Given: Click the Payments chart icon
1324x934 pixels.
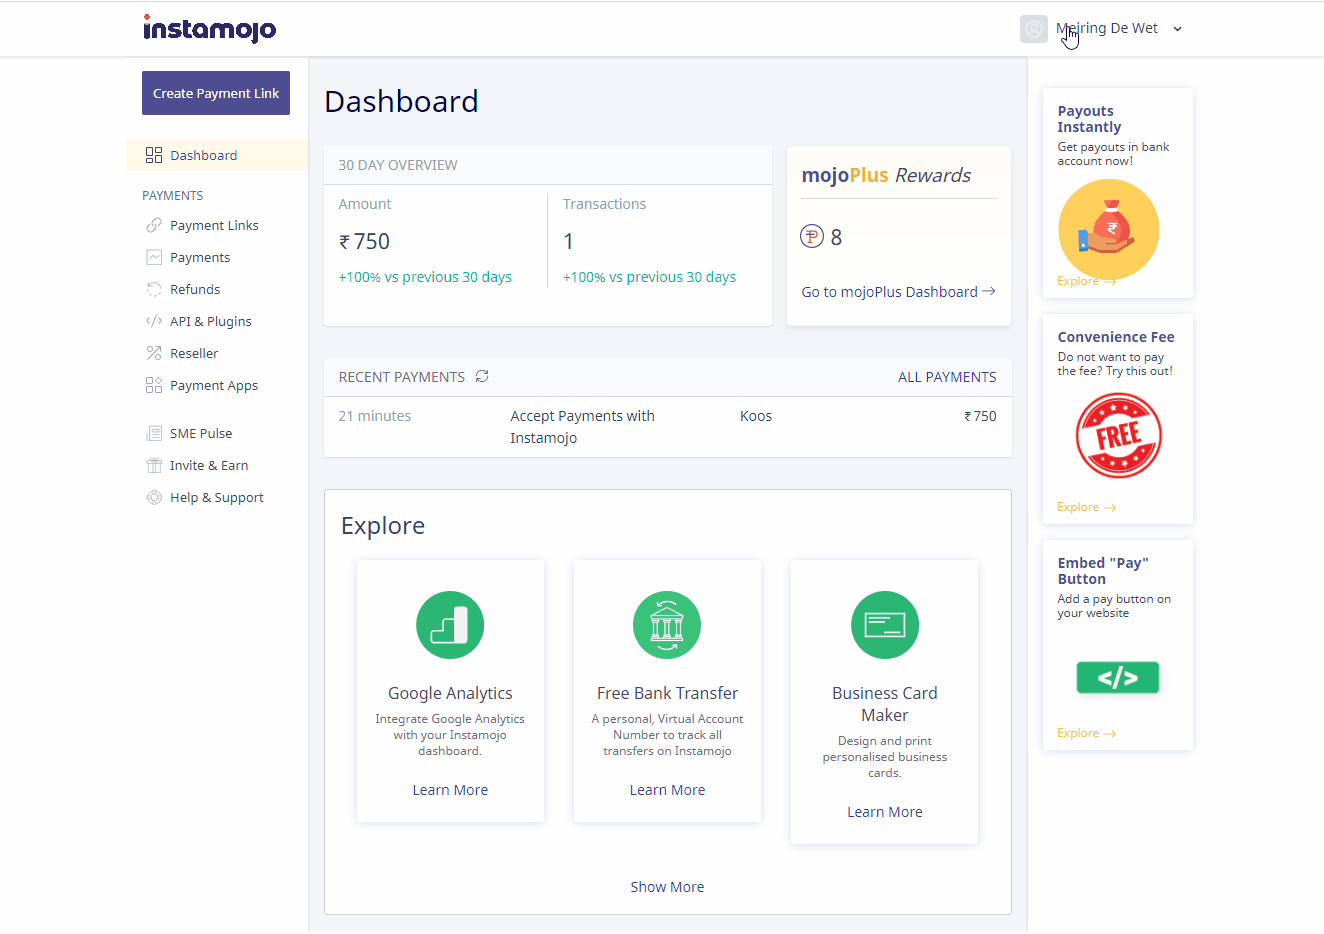Looking at the screenshot, I should [154, 257].
